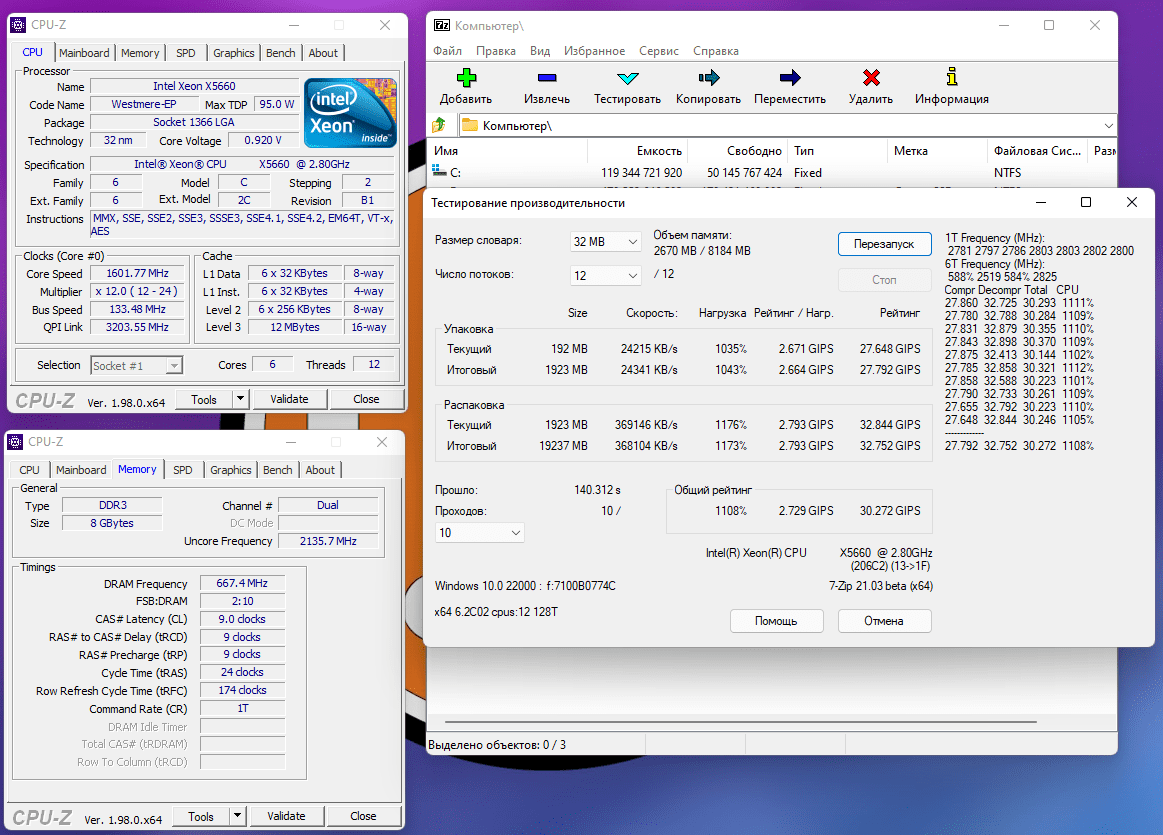This screenshot has height=835, width=1163.
Task: Switch to Graphics tab in upper CPU-Z
Action: pos(234,53)
